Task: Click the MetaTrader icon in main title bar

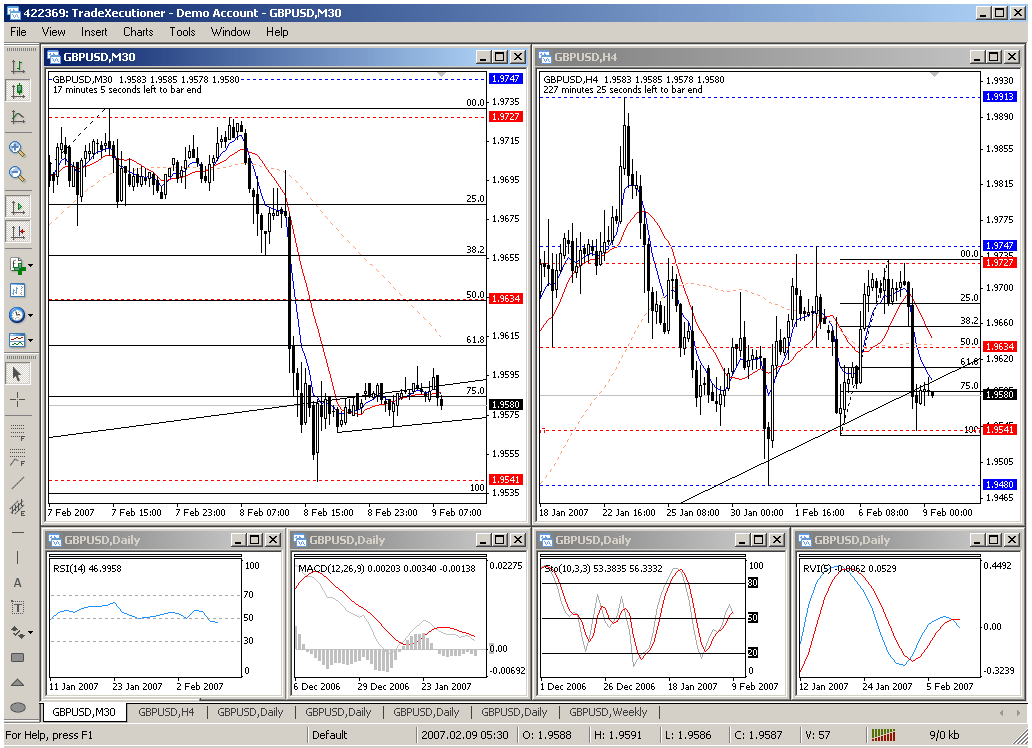Action: (13, 13)
